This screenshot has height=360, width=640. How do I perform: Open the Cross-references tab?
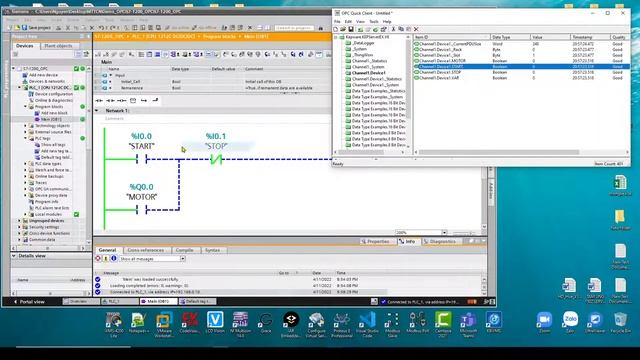click(x=145, y=250)
